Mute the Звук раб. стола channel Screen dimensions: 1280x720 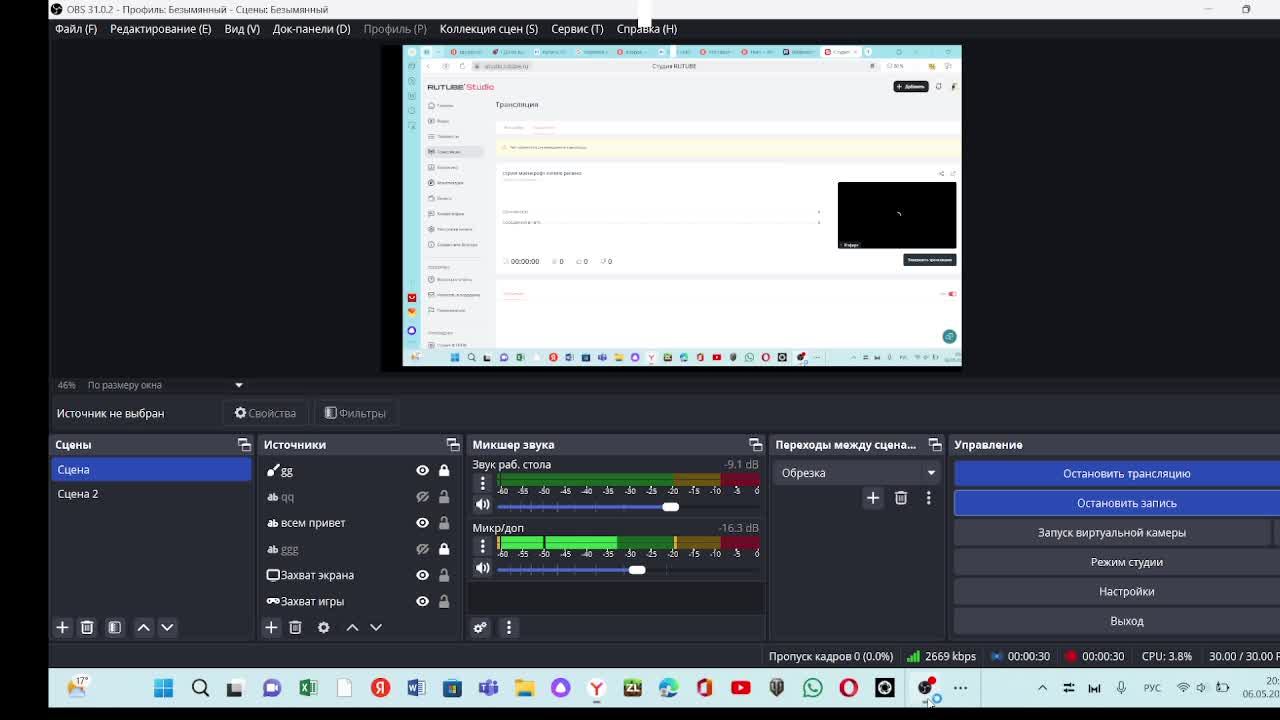click(x=482, y=506)
